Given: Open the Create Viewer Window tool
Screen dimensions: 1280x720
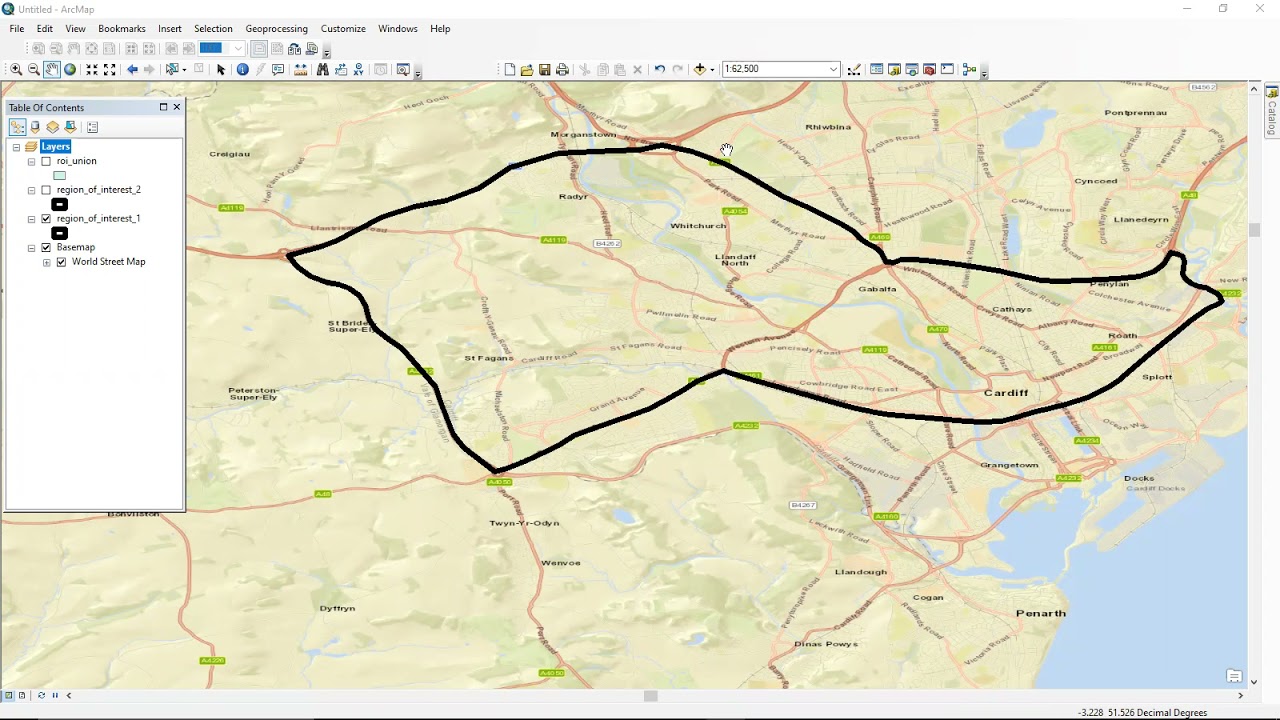Looking at the screenshot, I should [x=403, y=69].
